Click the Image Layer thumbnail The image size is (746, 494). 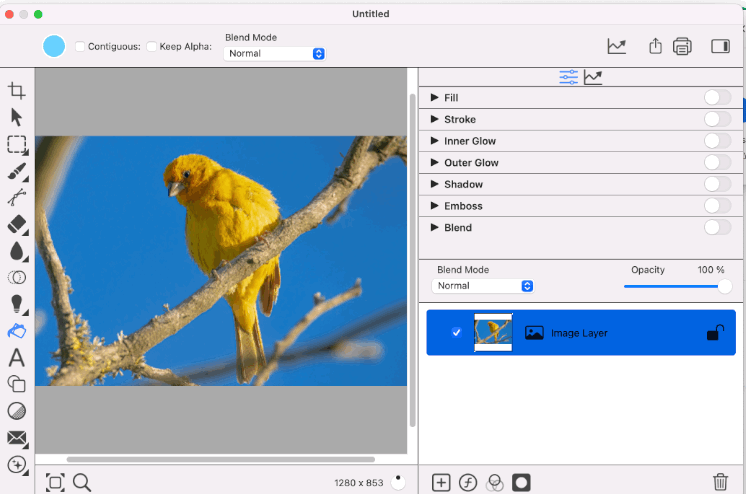pyautogui.click(x=493, y=332)
